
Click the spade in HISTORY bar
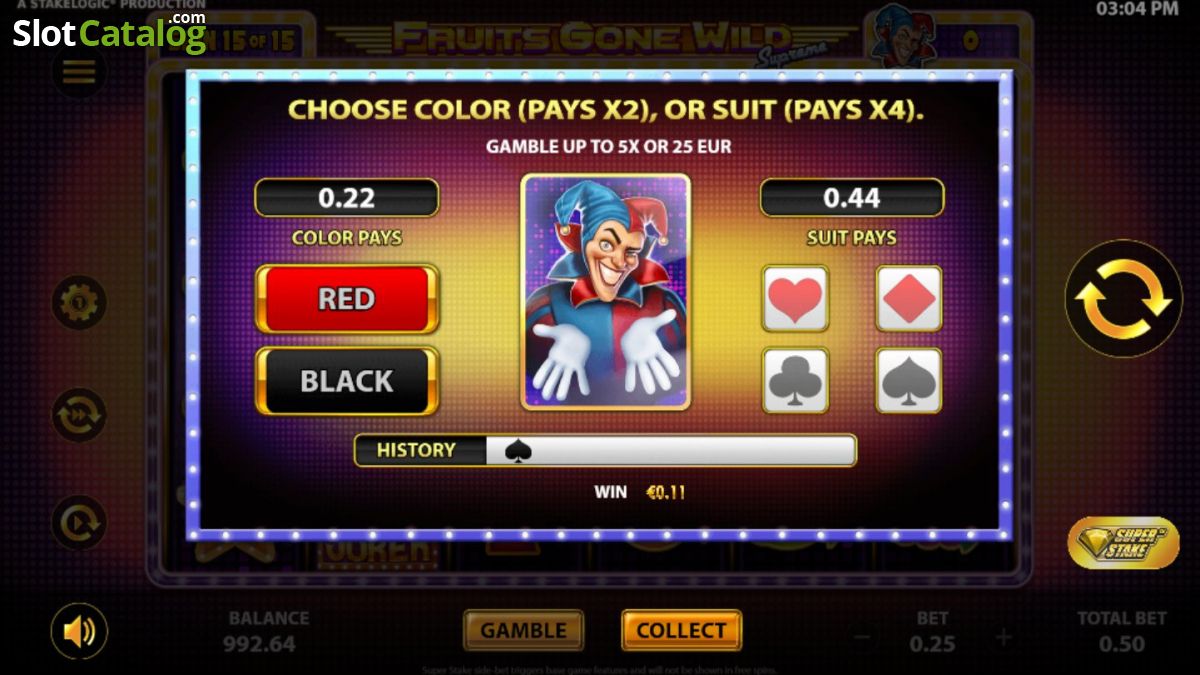pyautogui.click(x=518, y=451)
